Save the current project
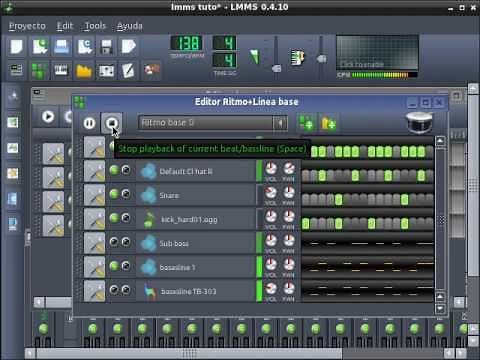The image size is (480, 360). 106,46
